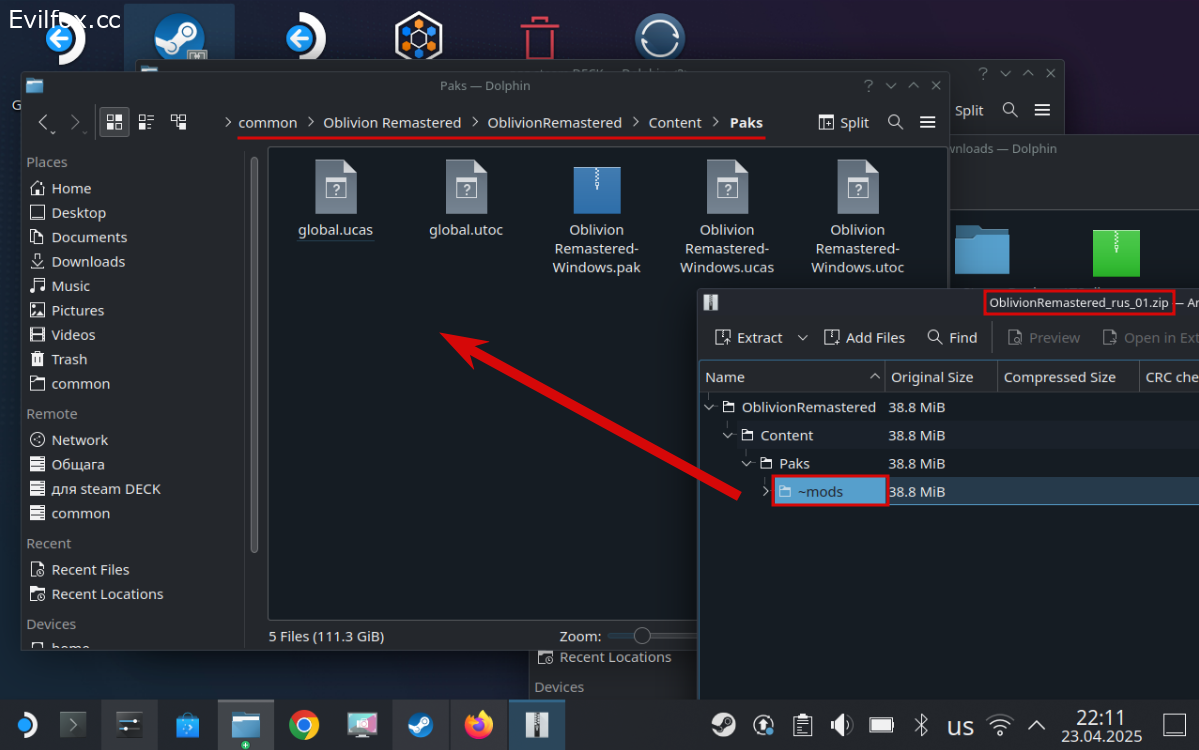The height and width of the screenshot is (750, 1199).
Task: Navigate to 'Content' breadcrumb segment
Action: [x=674, y=122]
